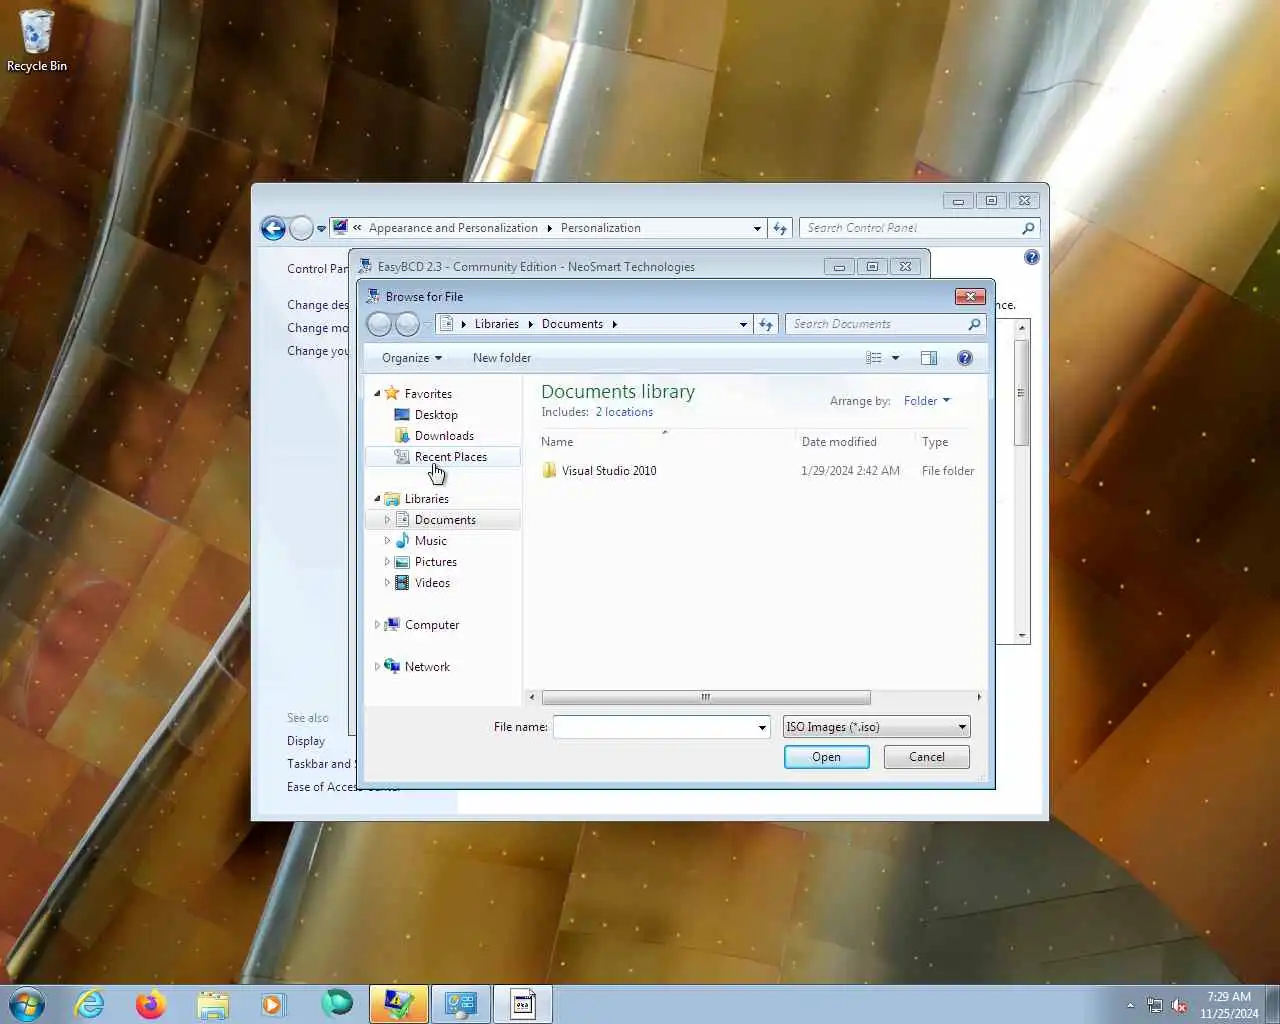The height and width of the screenshot is (1024, 1280).
Task: Collapse the Libraries group
Action: 377,499
